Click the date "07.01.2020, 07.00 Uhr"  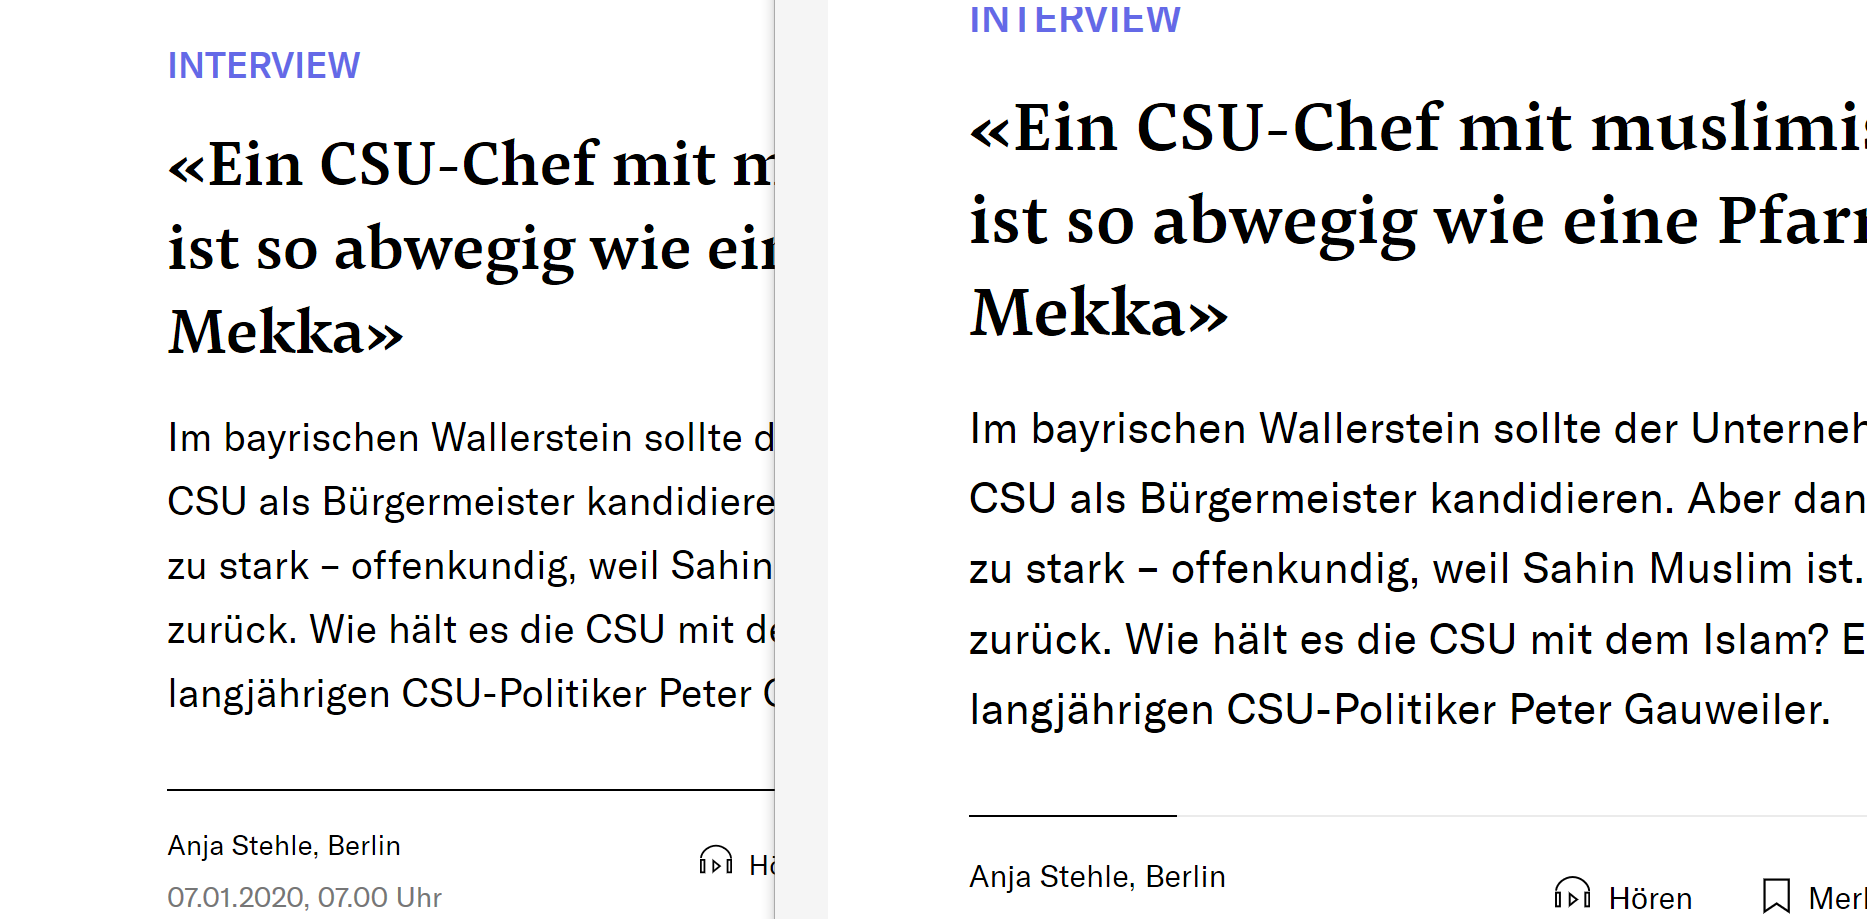click(304, 897)
